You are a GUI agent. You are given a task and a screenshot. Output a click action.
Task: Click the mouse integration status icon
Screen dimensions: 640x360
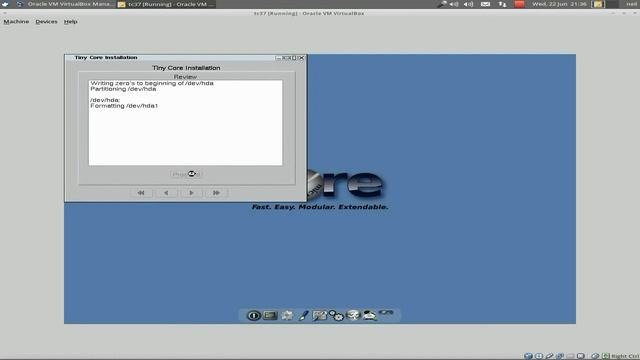[x=595, y=356]
